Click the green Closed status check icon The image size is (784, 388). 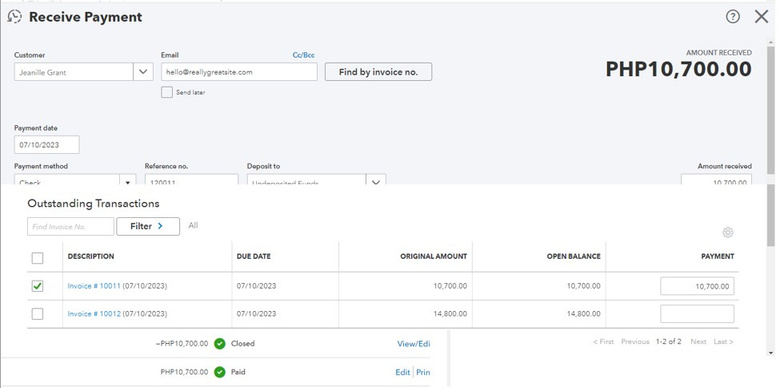tap(220, 344)
